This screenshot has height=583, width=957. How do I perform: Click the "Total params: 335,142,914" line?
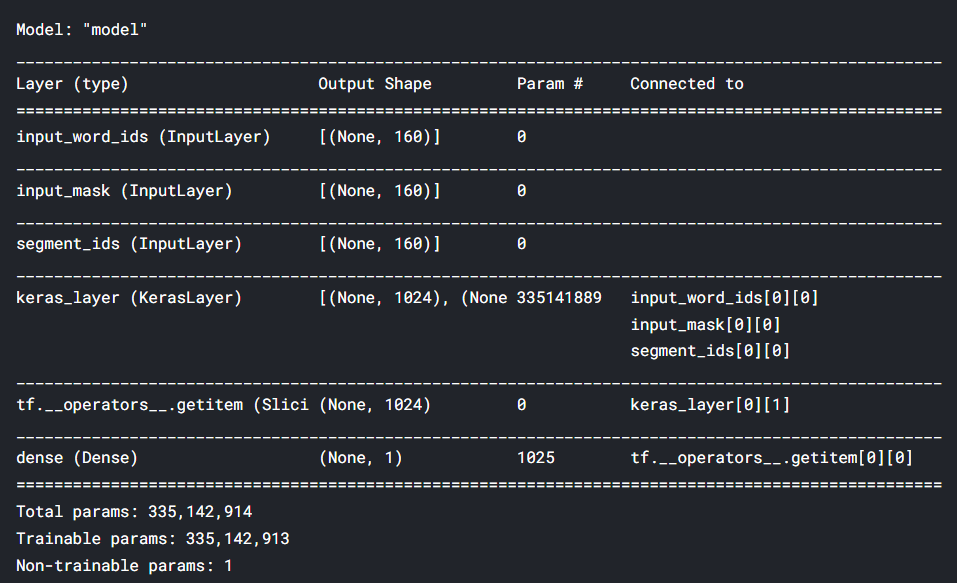134,512
